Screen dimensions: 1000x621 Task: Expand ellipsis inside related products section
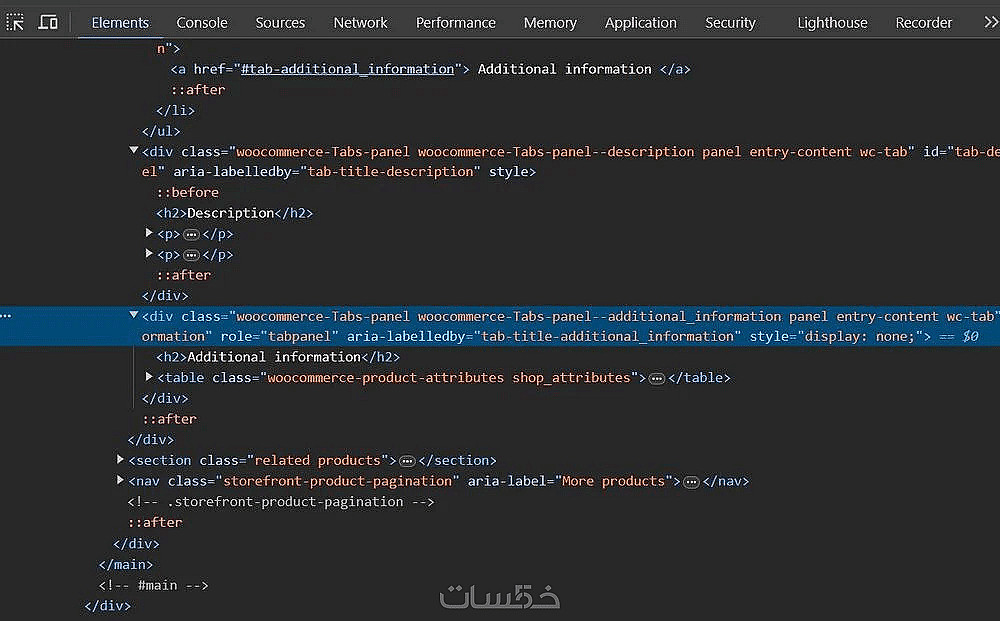407,461
